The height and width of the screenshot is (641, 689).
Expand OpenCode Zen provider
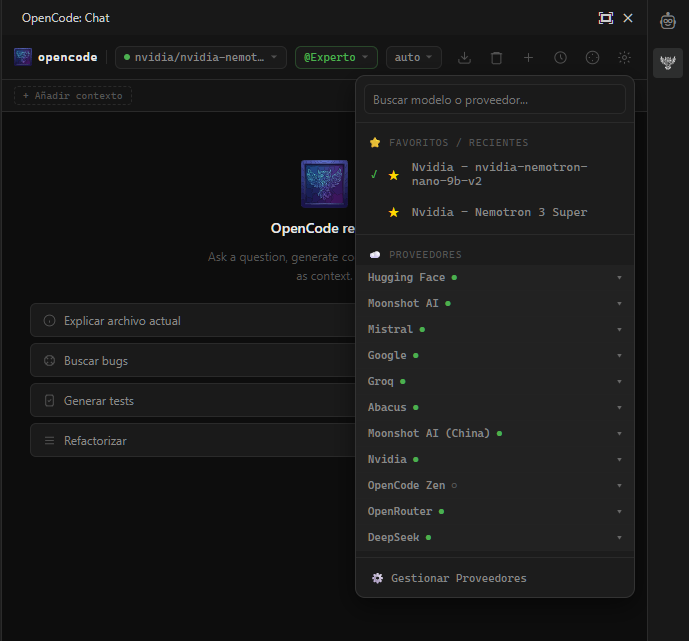tap(495, 485)
